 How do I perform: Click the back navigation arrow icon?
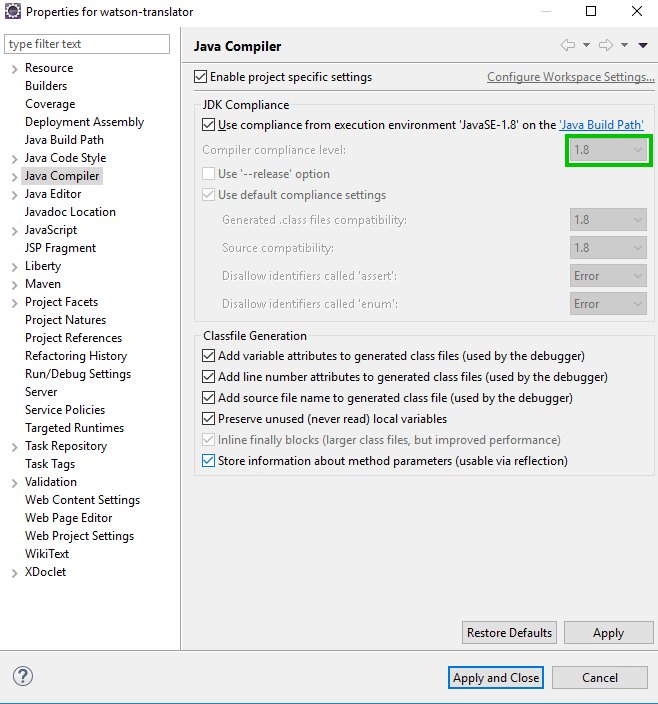[568, 45]
